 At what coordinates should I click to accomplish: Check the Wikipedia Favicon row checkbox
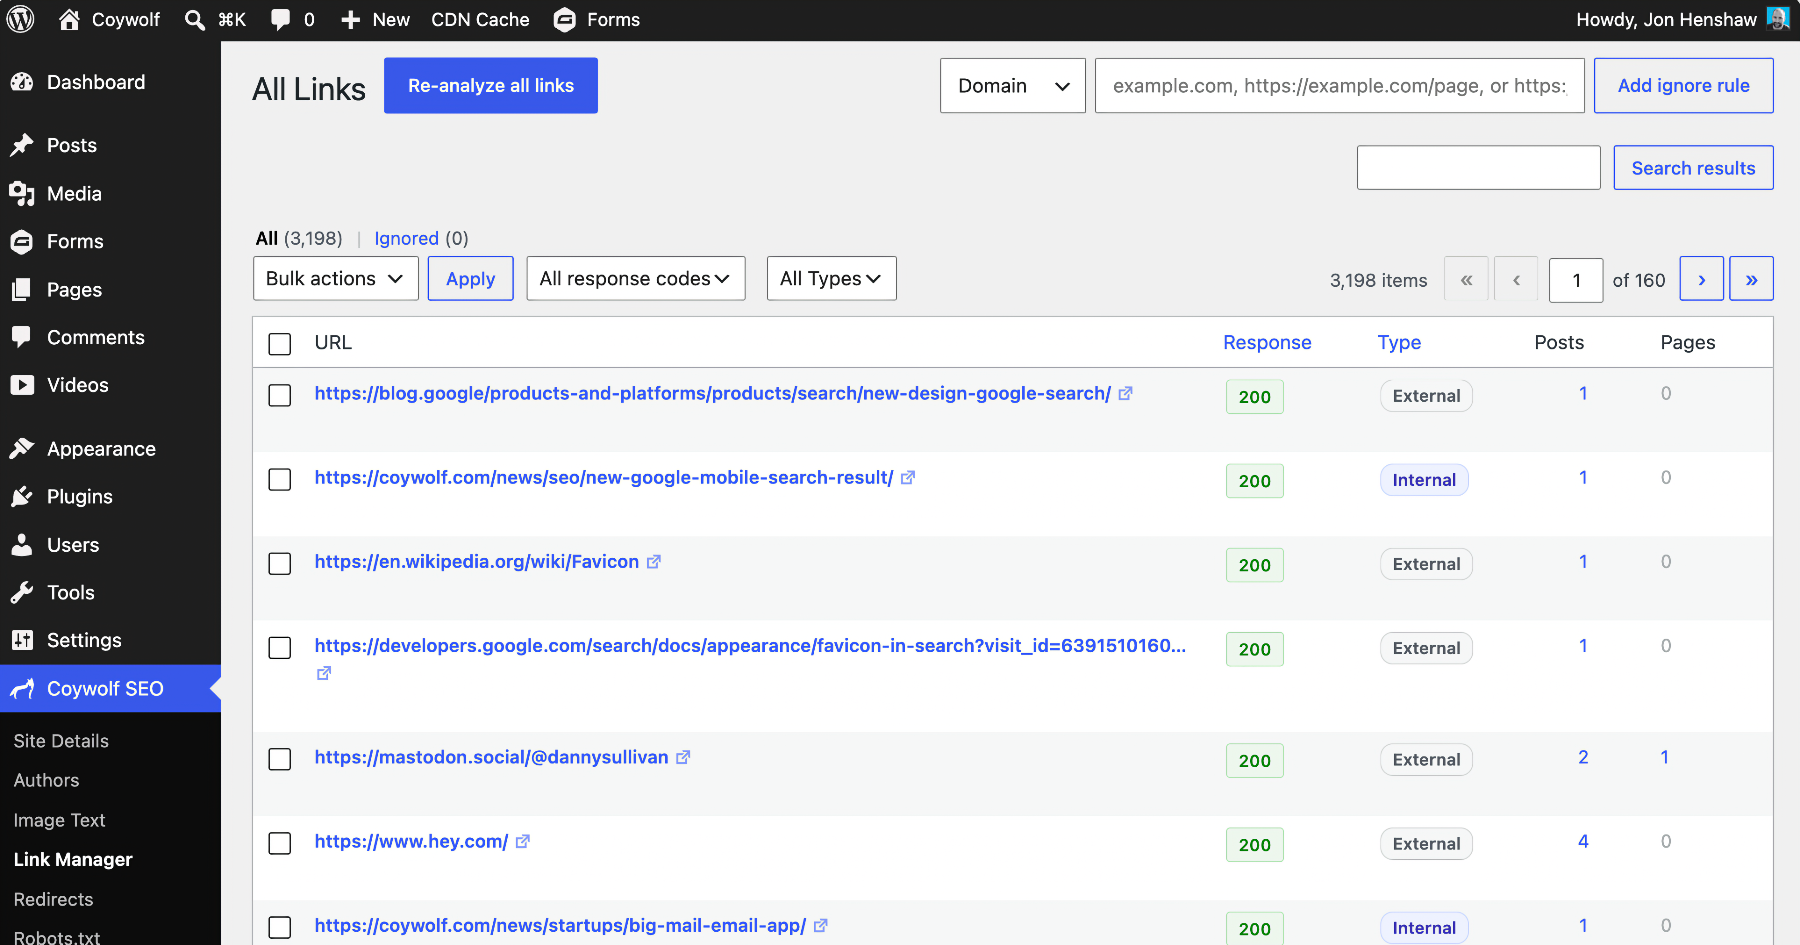(280, 564)
